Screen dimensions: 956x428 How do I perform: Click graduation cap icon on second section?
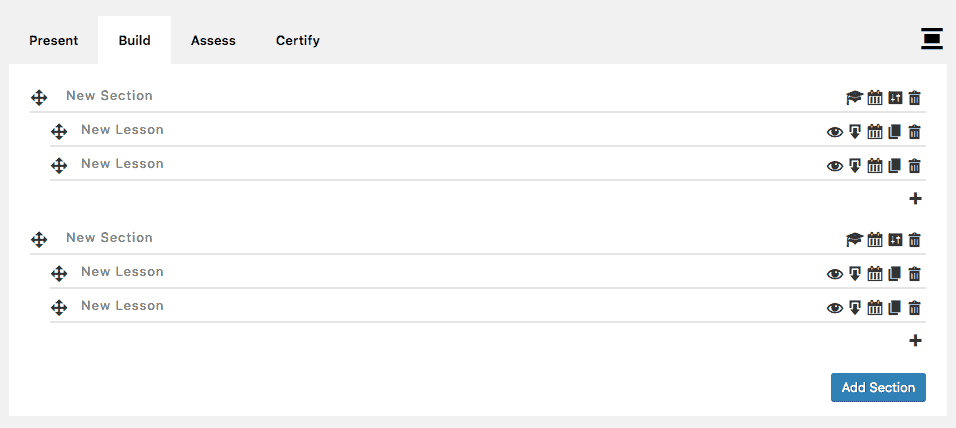pos(855,240)
